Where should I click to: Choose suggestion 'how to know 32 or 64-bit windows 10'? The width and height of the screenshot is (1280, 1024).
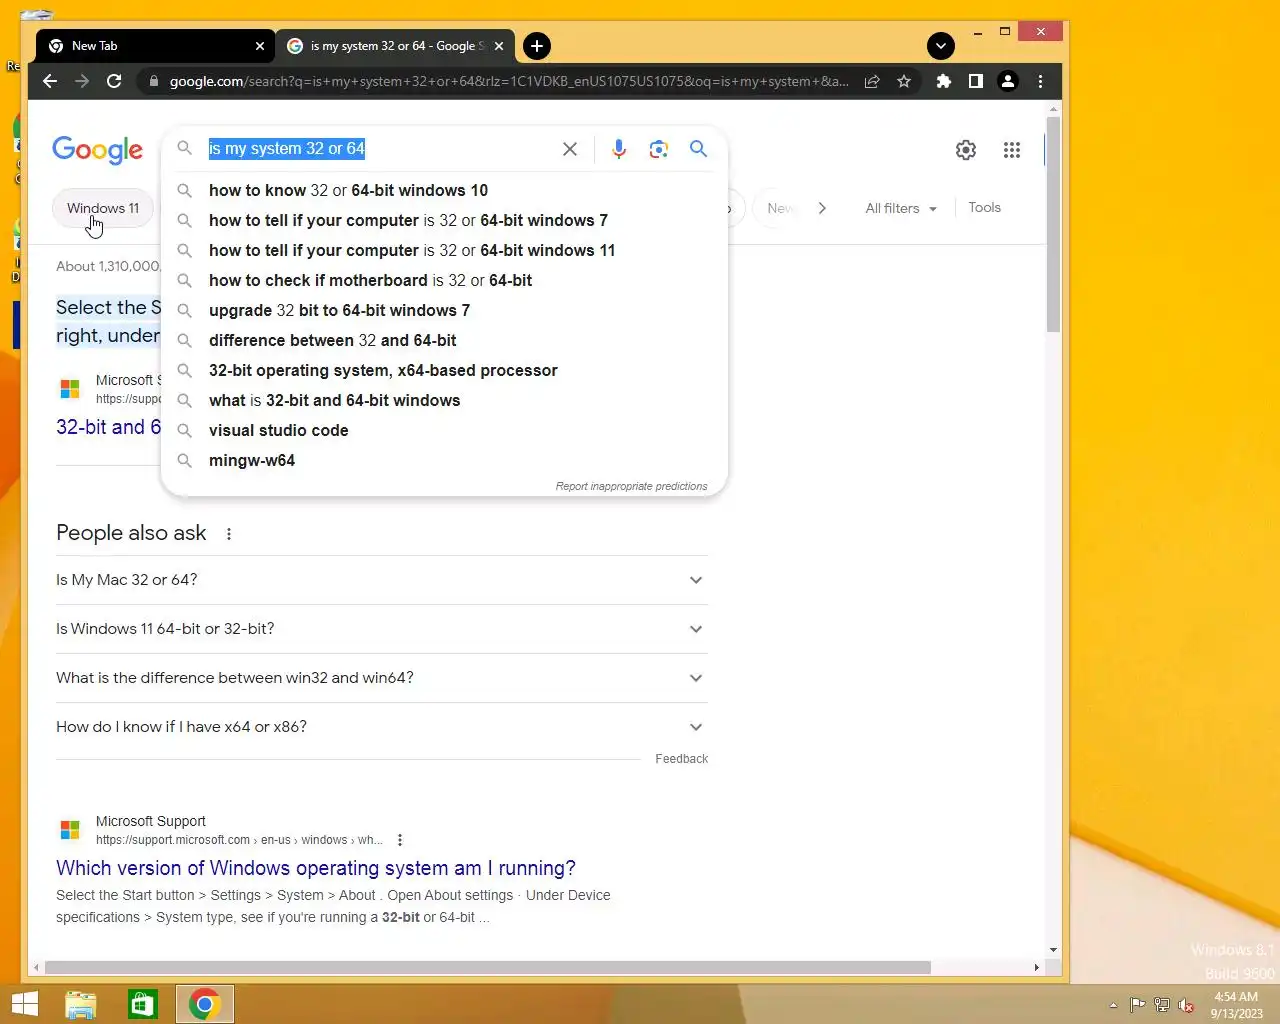tap(444, 190)
